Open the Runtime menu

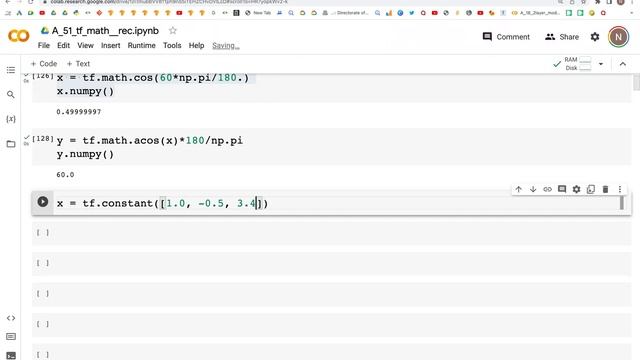[141, 45]
